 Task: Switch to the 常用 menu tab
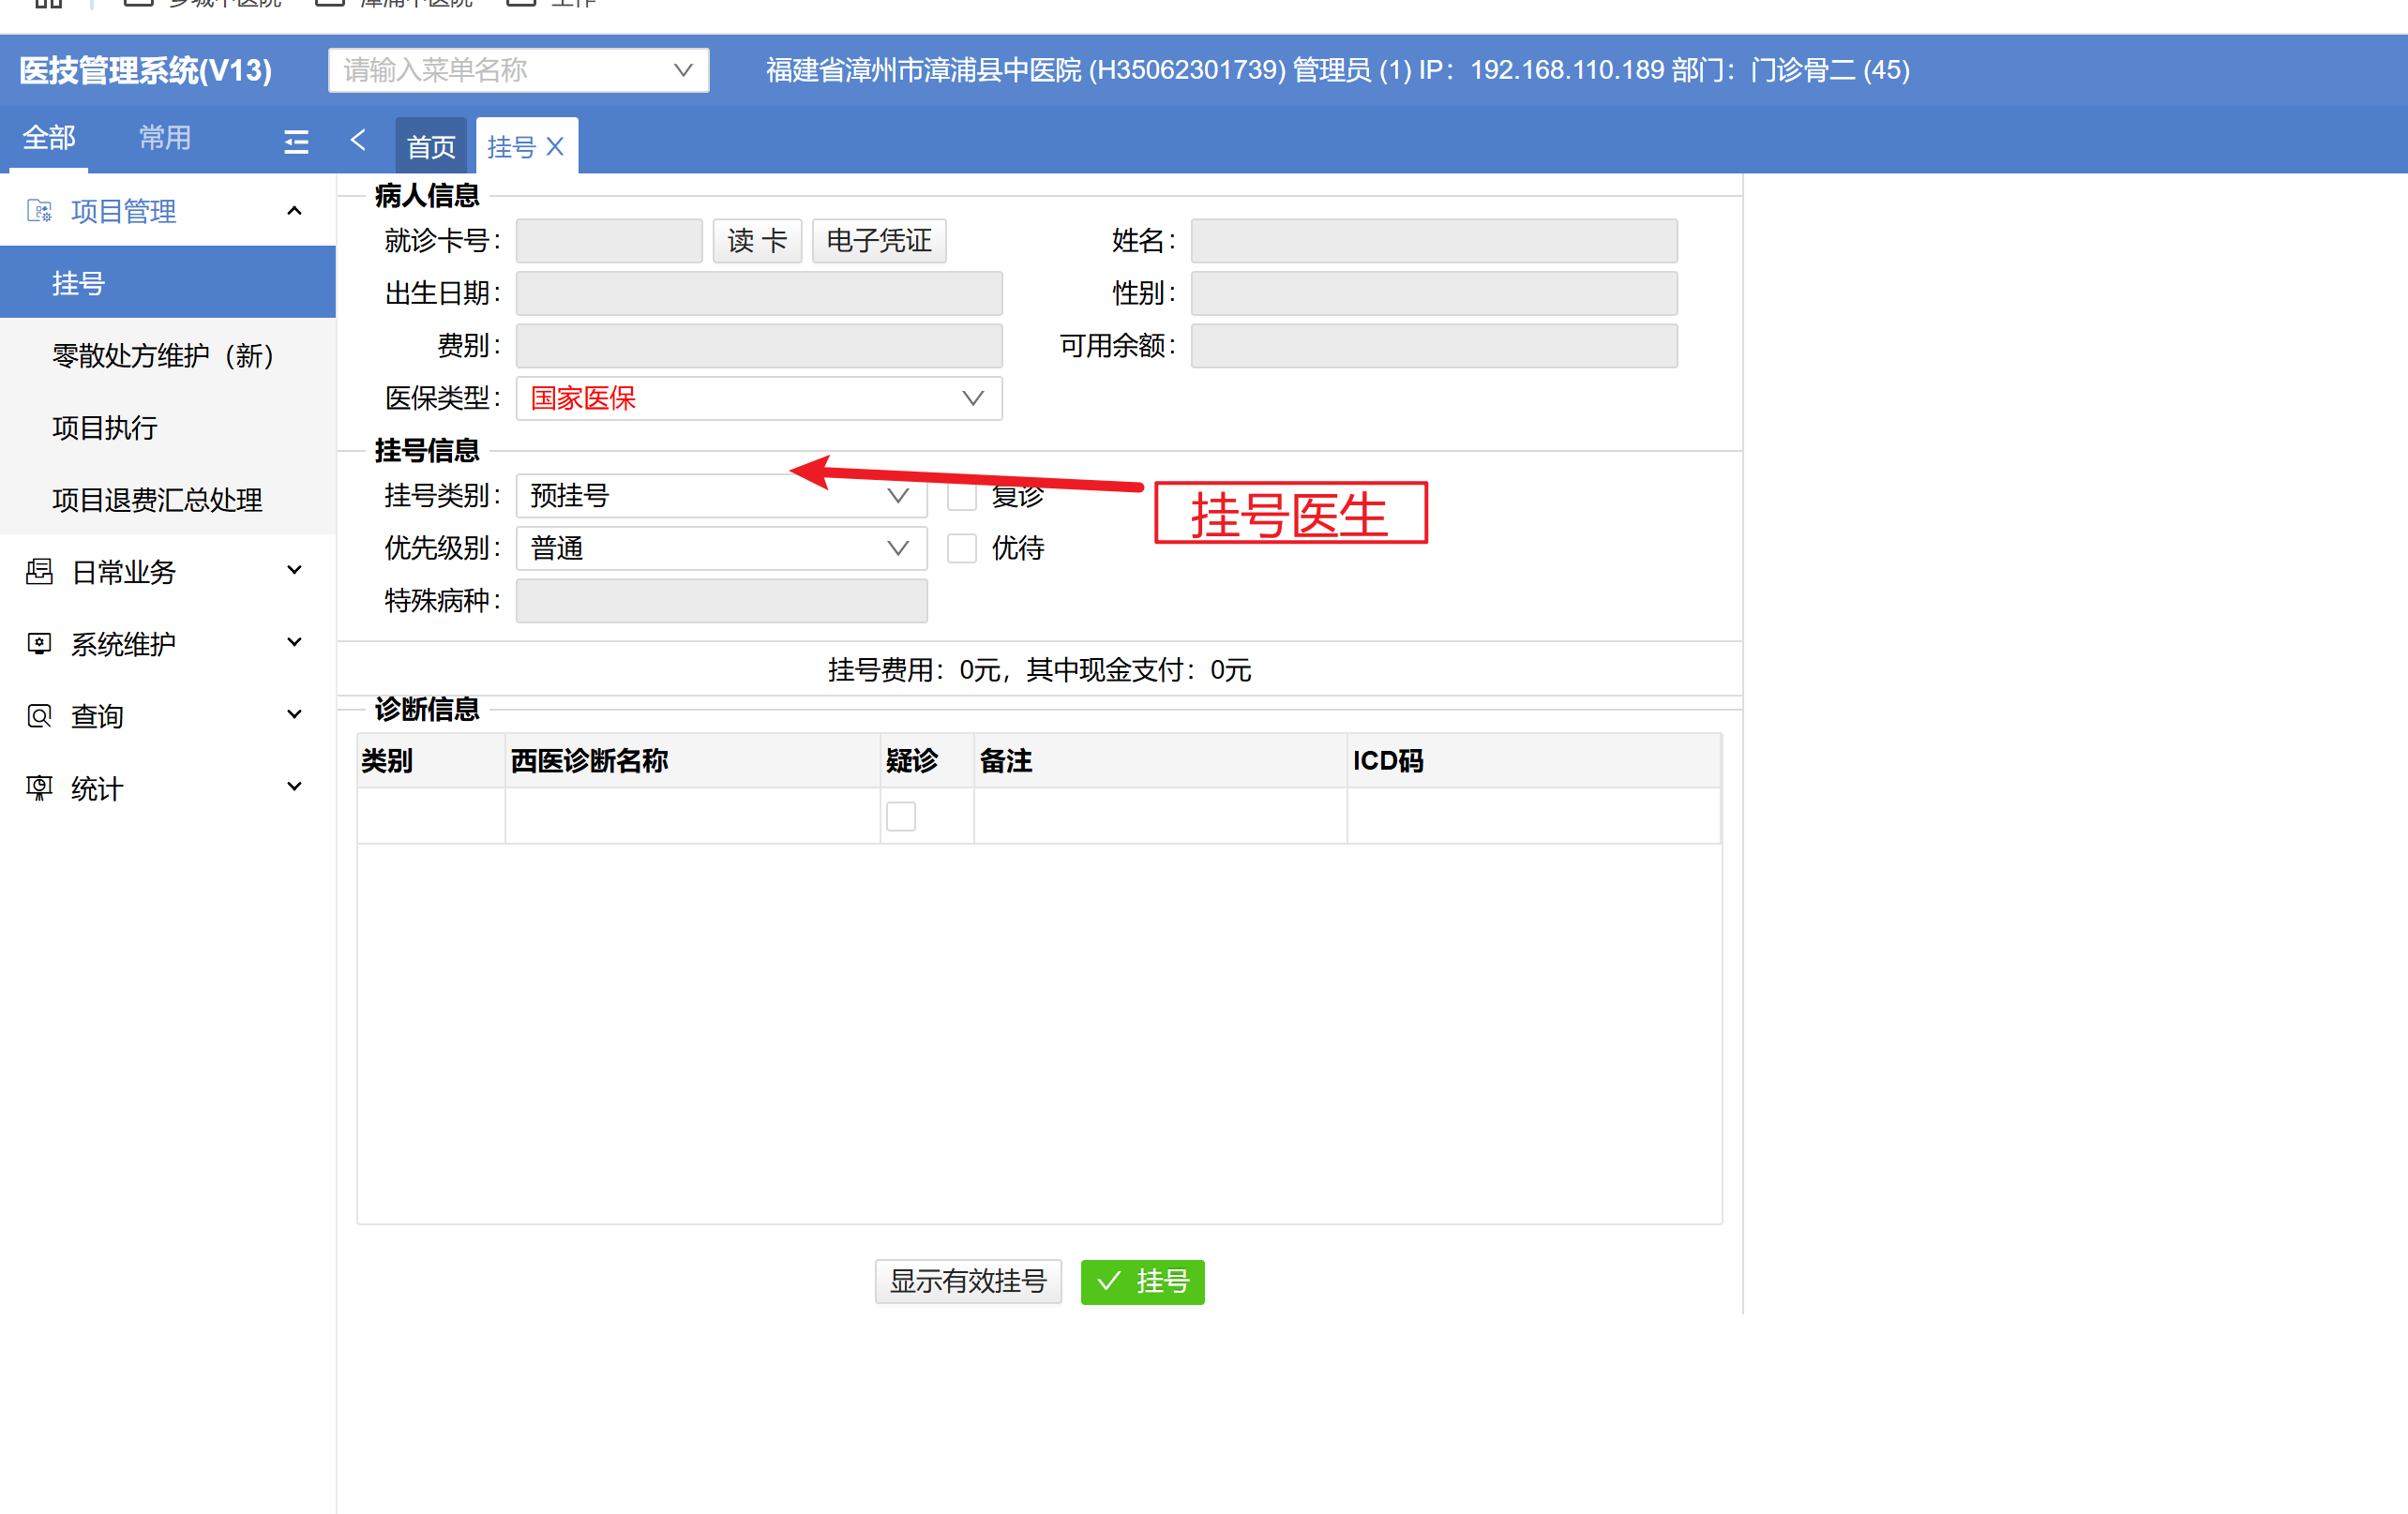pyautogui.click(x=165, y=138)
